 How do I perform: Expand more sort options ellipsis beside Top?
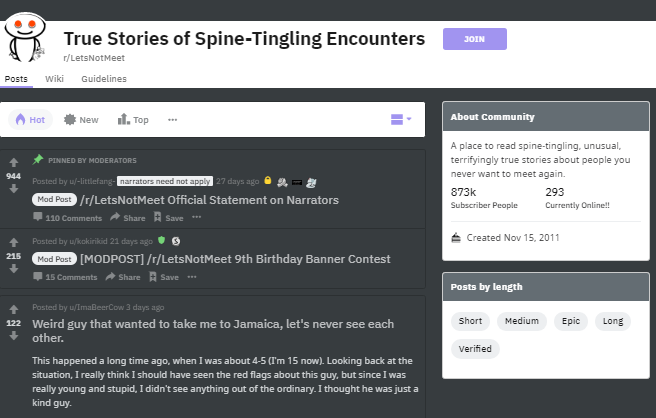click(173, 120)
